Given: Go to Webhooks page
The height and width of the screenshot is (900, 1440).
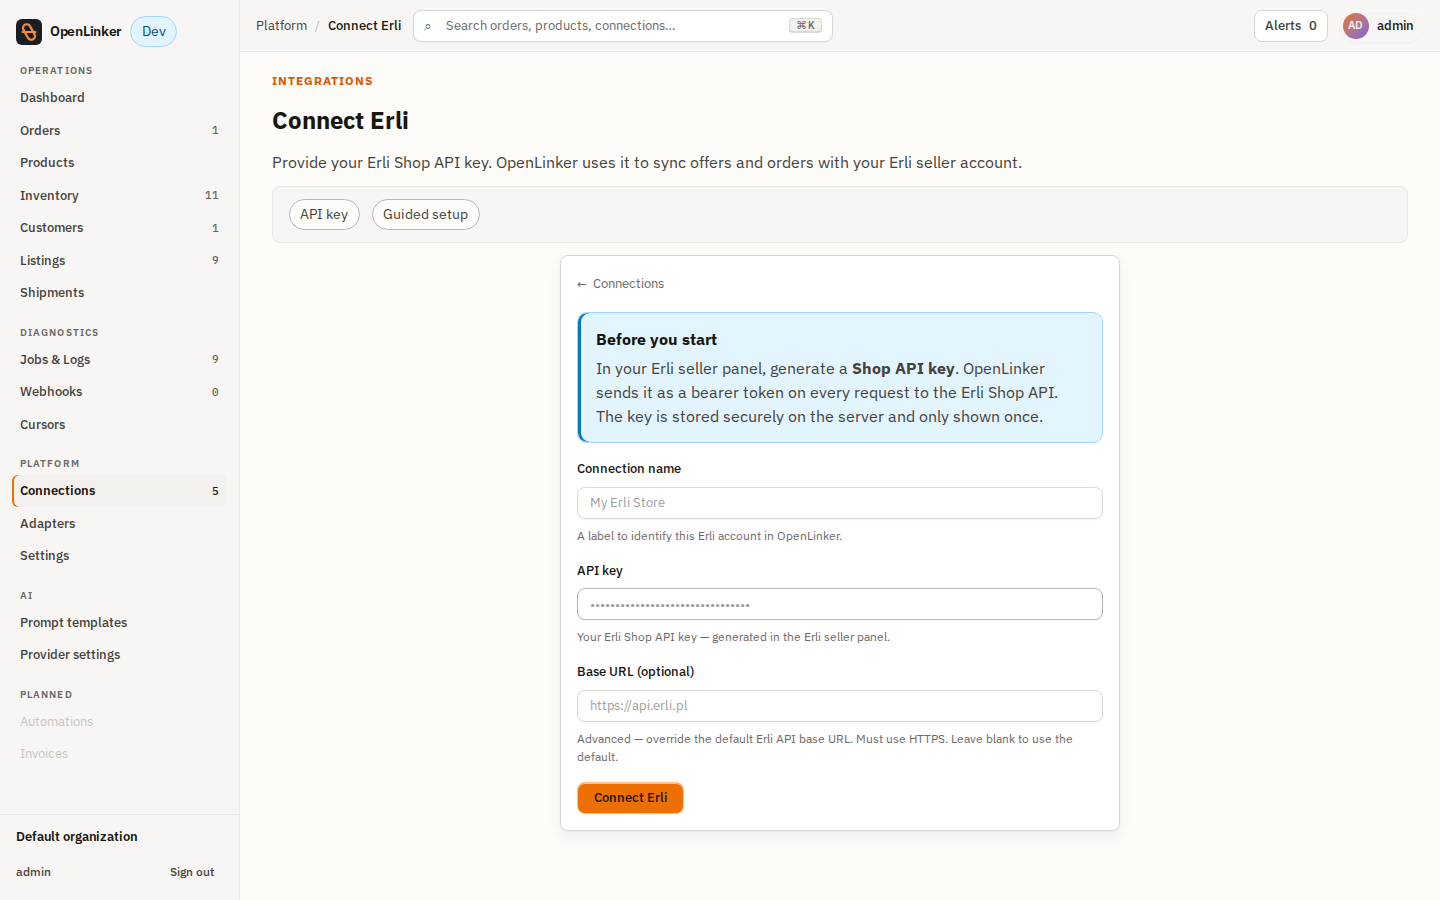Looking at the screenshot, I should coord(119,392).
